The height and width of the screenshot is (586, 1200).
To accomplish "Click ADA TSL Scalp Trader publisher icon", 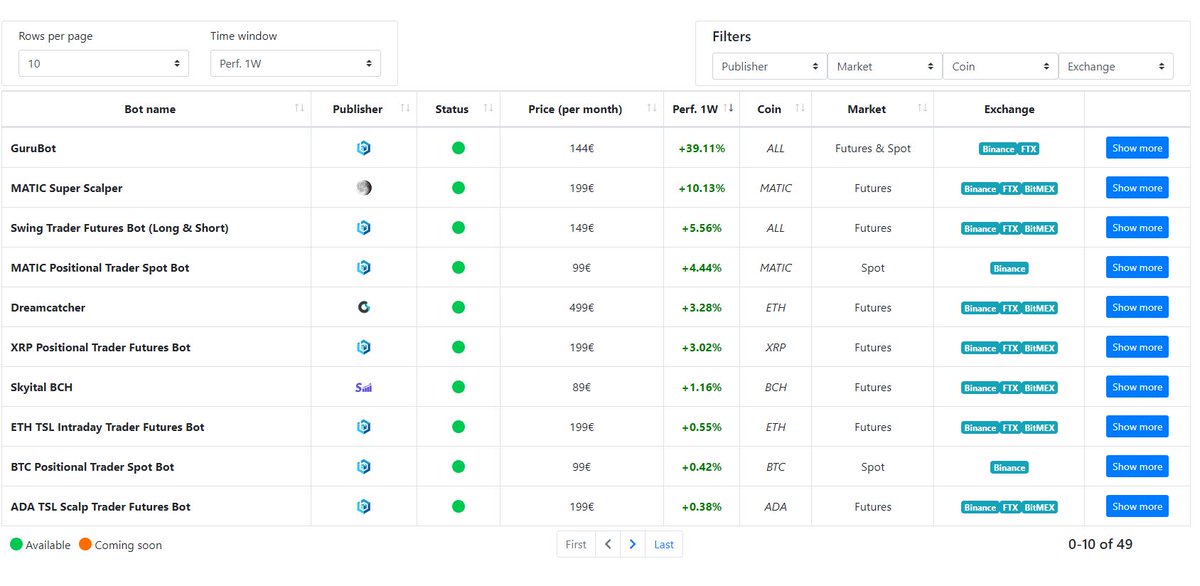I will pos(364,507).
